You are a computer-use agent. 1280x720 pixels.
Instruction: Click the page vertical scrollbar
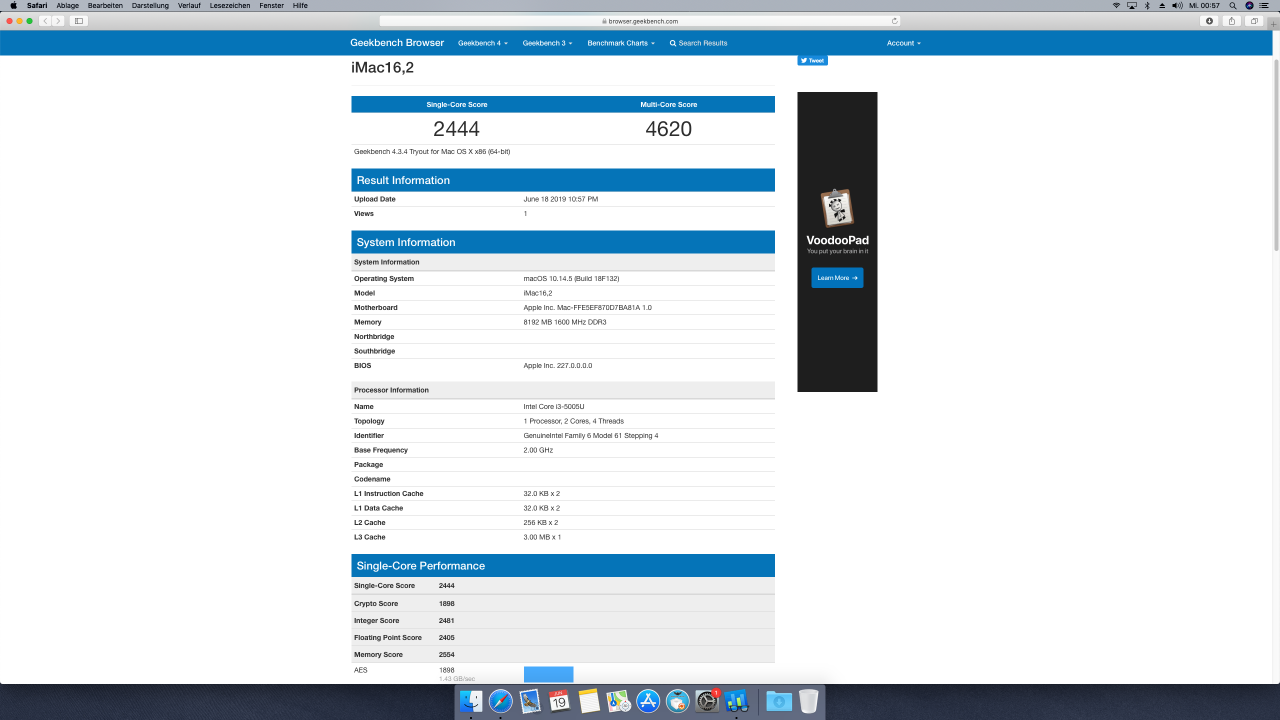coord(1275,155)
